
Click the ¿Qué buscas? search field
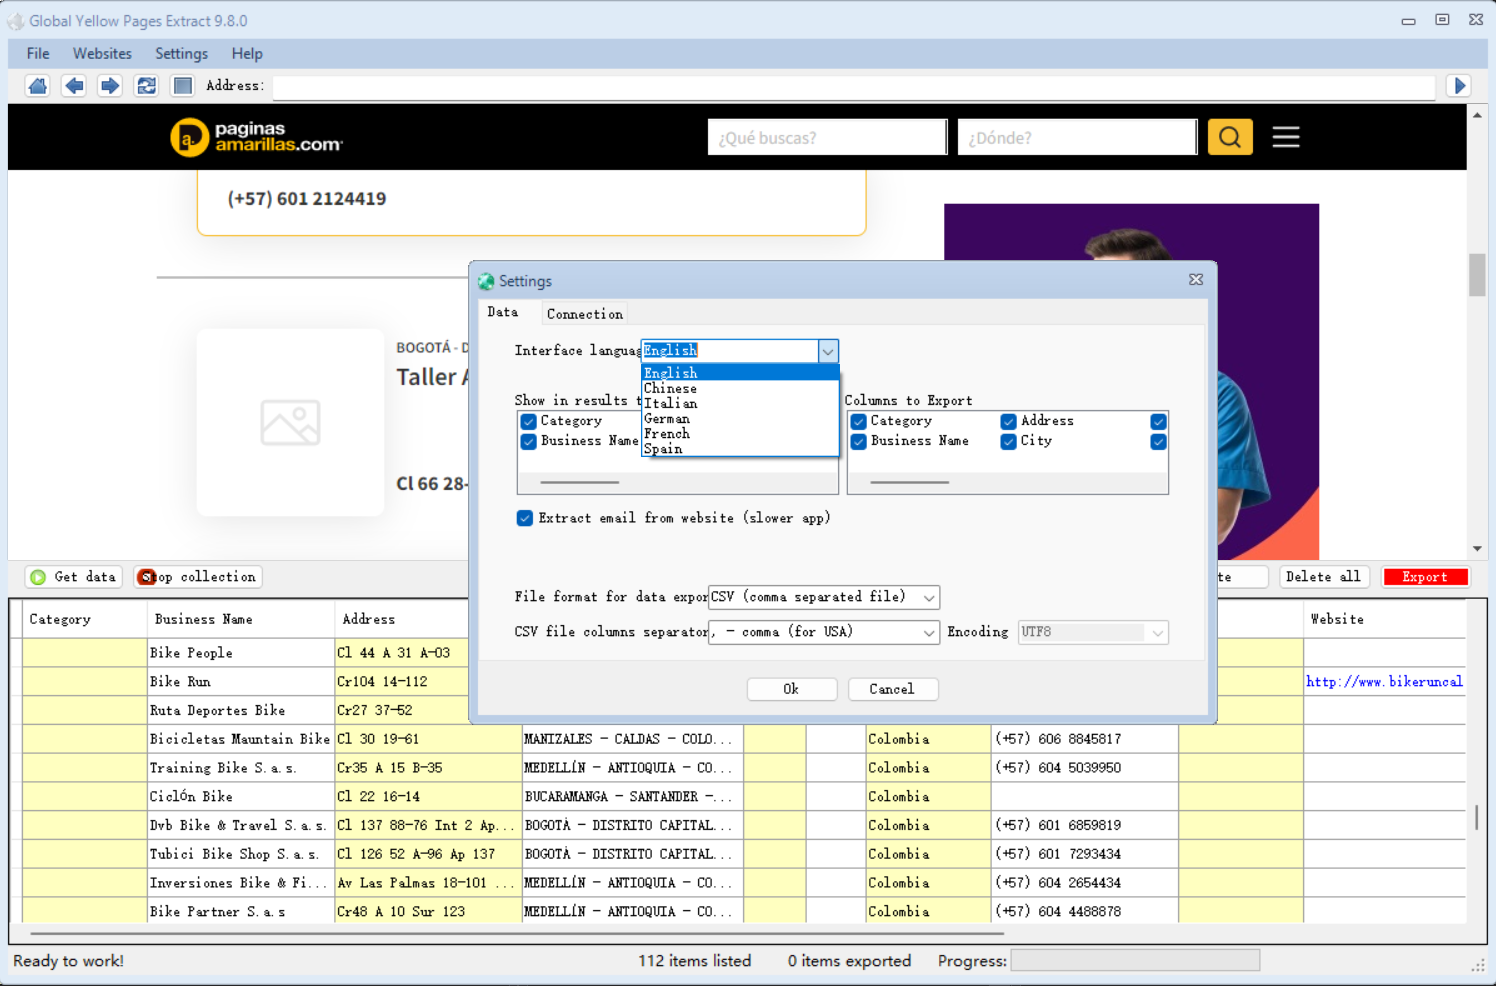[826, 138]
